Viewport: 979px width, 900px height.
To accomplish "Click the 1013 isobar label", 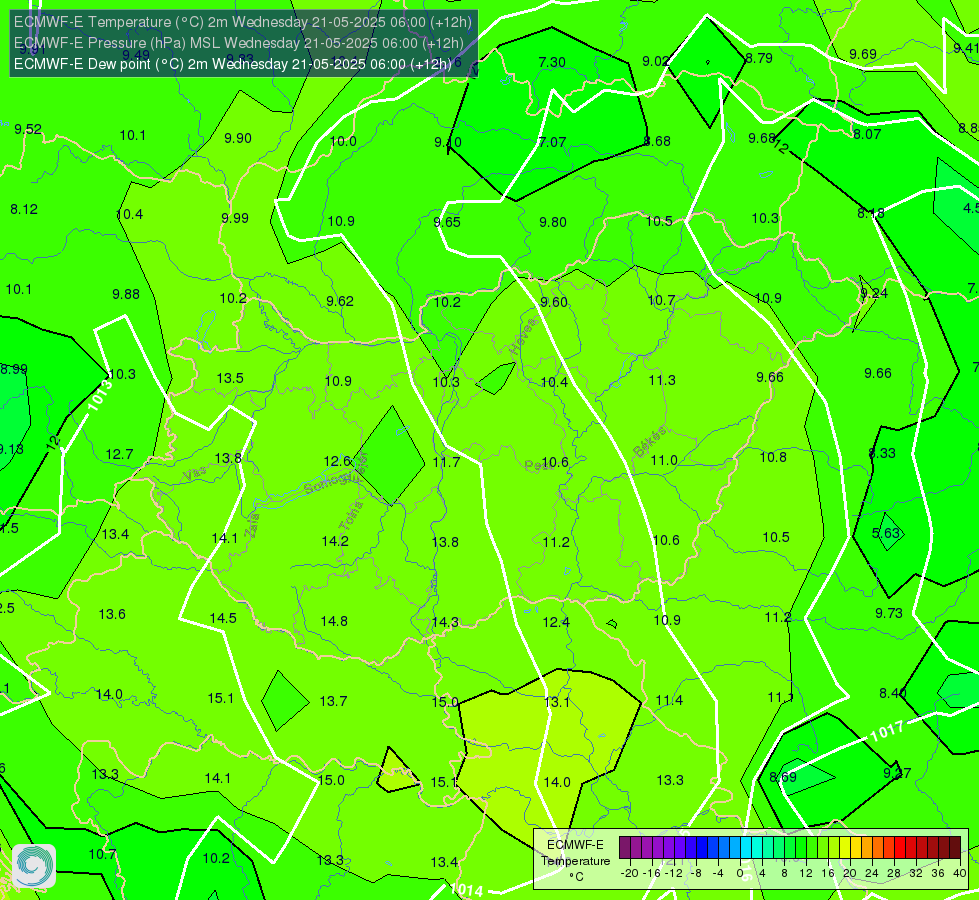I will pos(100,395).
